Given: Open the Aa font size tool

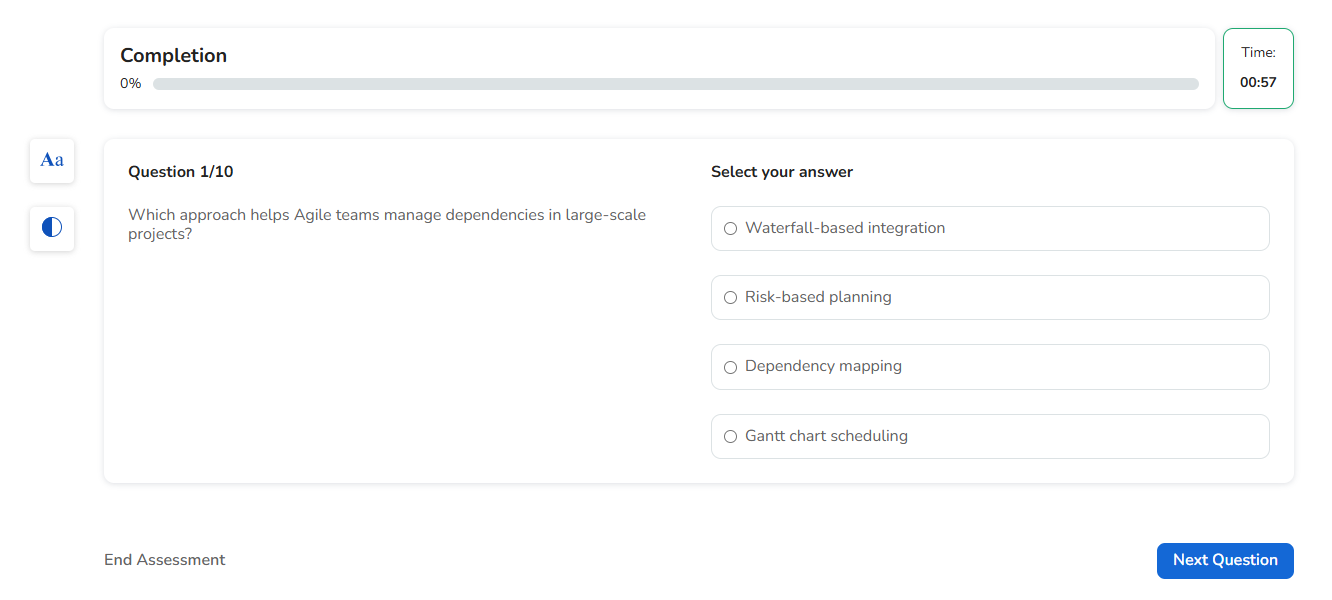Looking at the screenshot, I should click(x=52, y=160).
